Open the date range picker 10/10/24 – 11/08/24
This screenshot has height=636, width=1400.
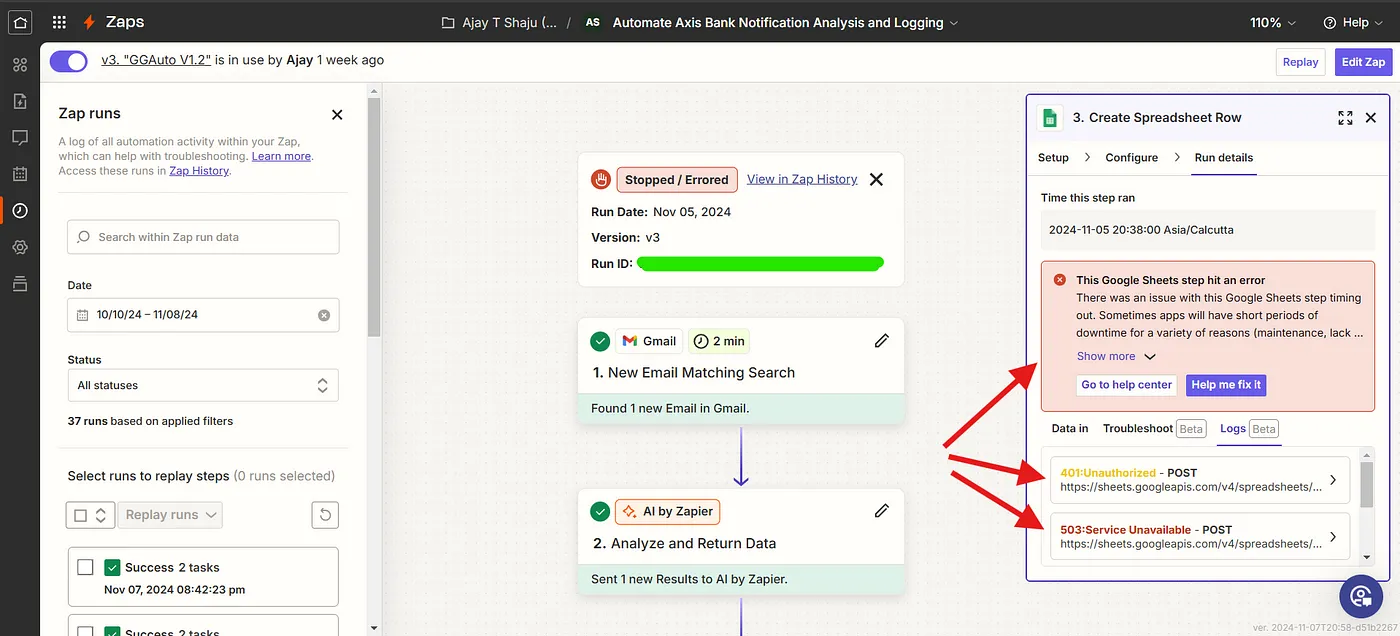[x=203, y=314]
